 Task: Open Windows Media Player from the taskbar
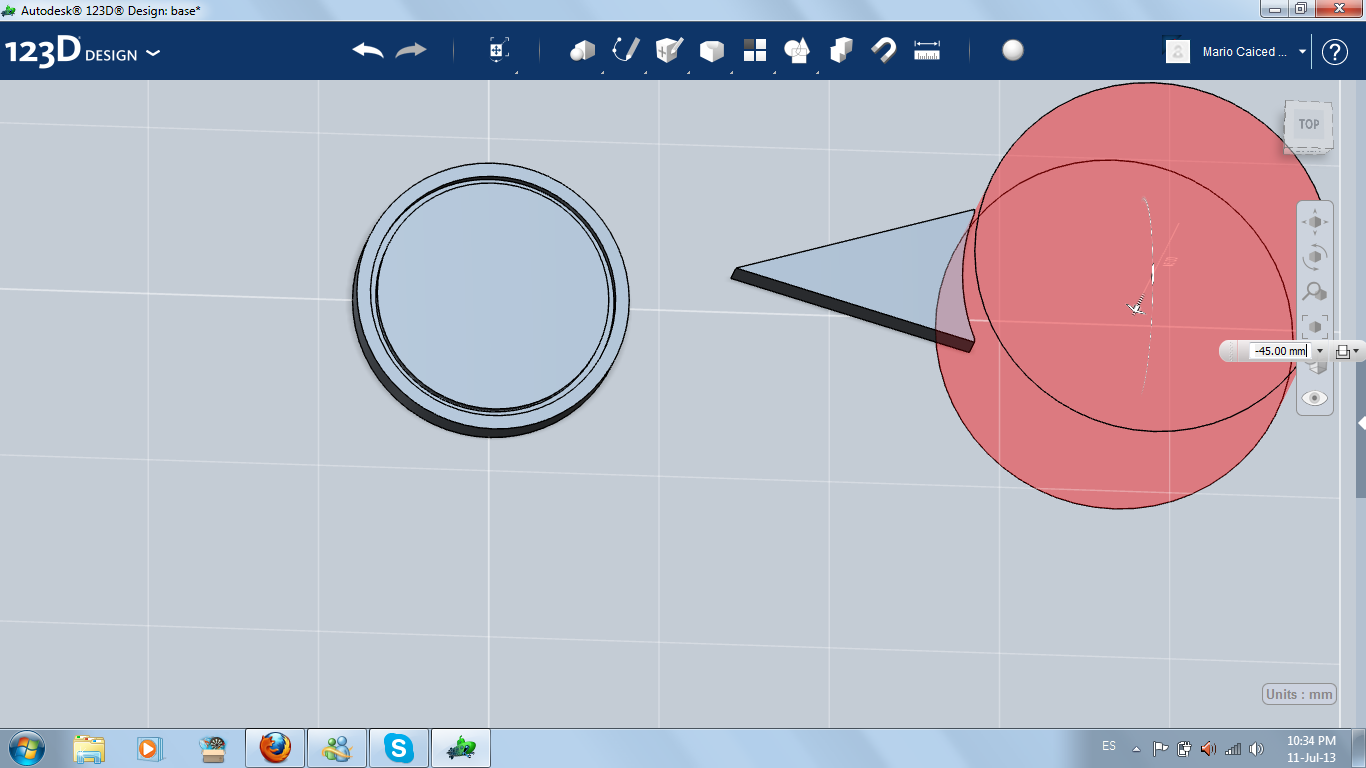(x=150, y=748)
